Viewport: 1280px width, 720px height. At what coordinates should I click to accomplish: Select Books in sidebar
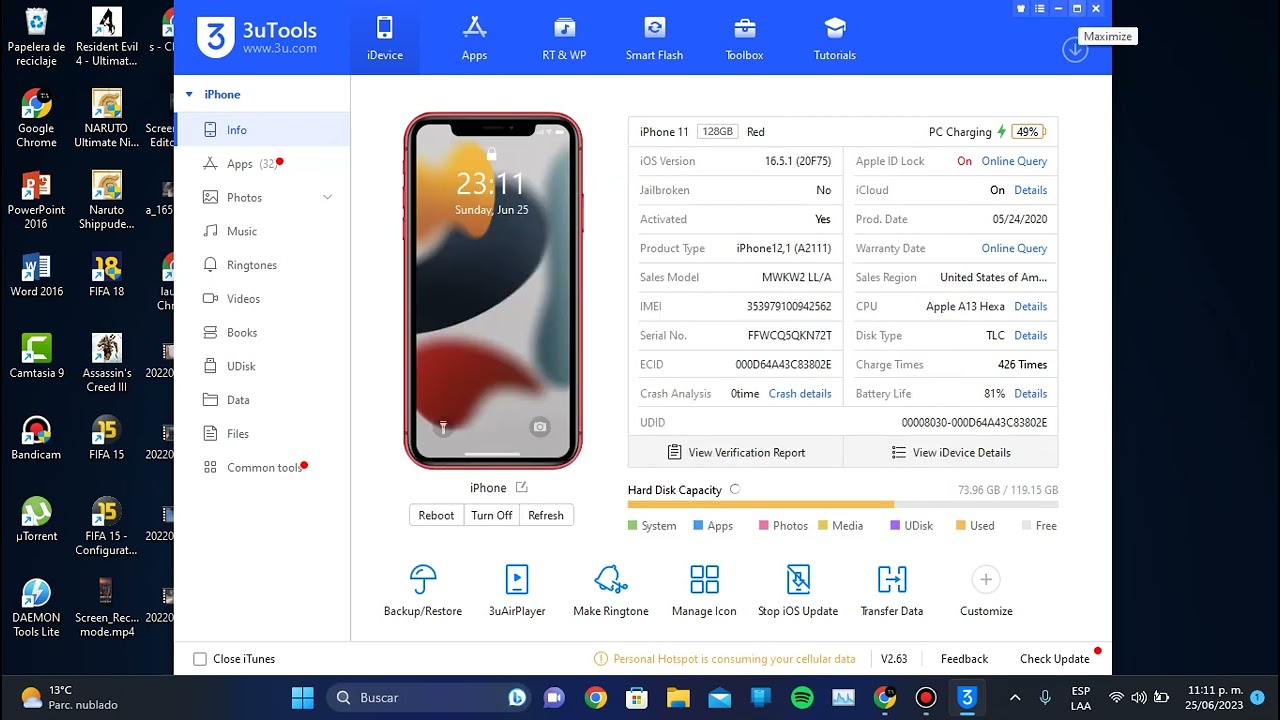[x=262, y=333]
